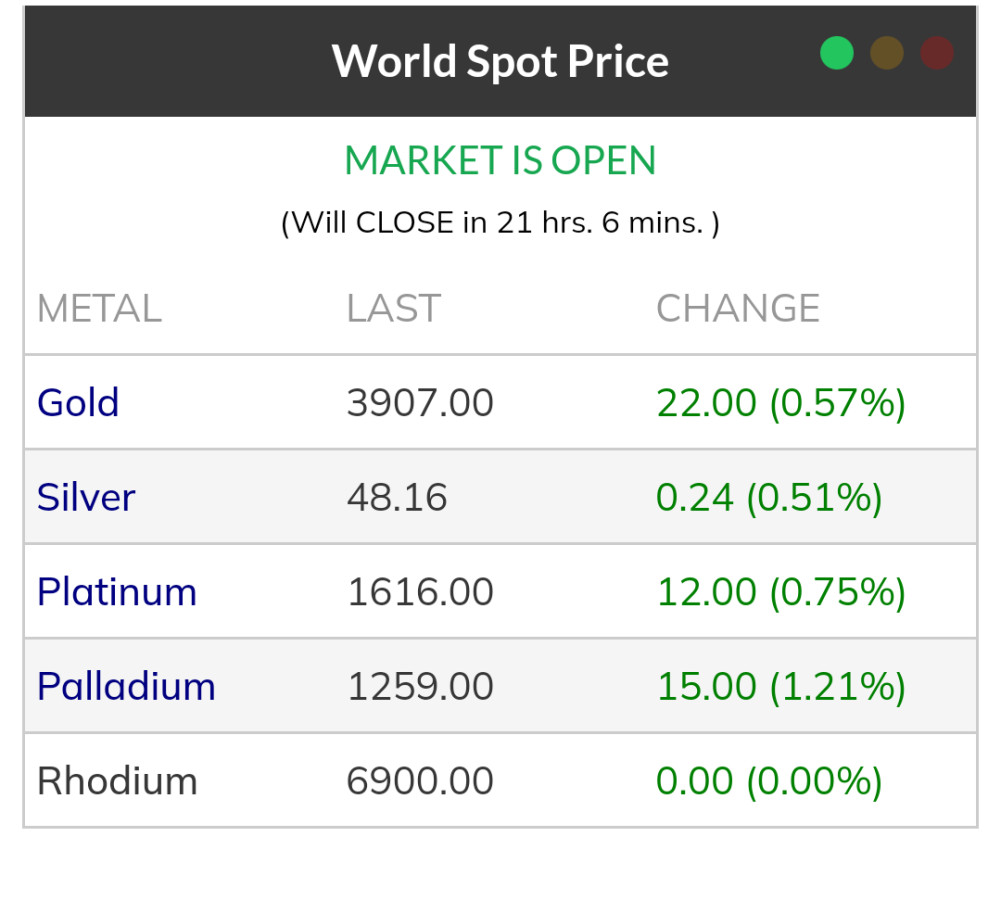Click the MARKET IS OPEN status text
This screenshot has width=1001, height=900.
pyautogui.click(x=500, y=161)
